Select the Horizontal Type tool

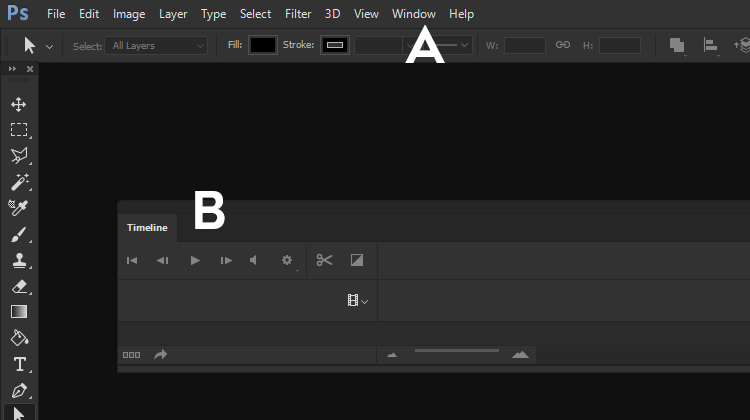click(x=20, y=365)
